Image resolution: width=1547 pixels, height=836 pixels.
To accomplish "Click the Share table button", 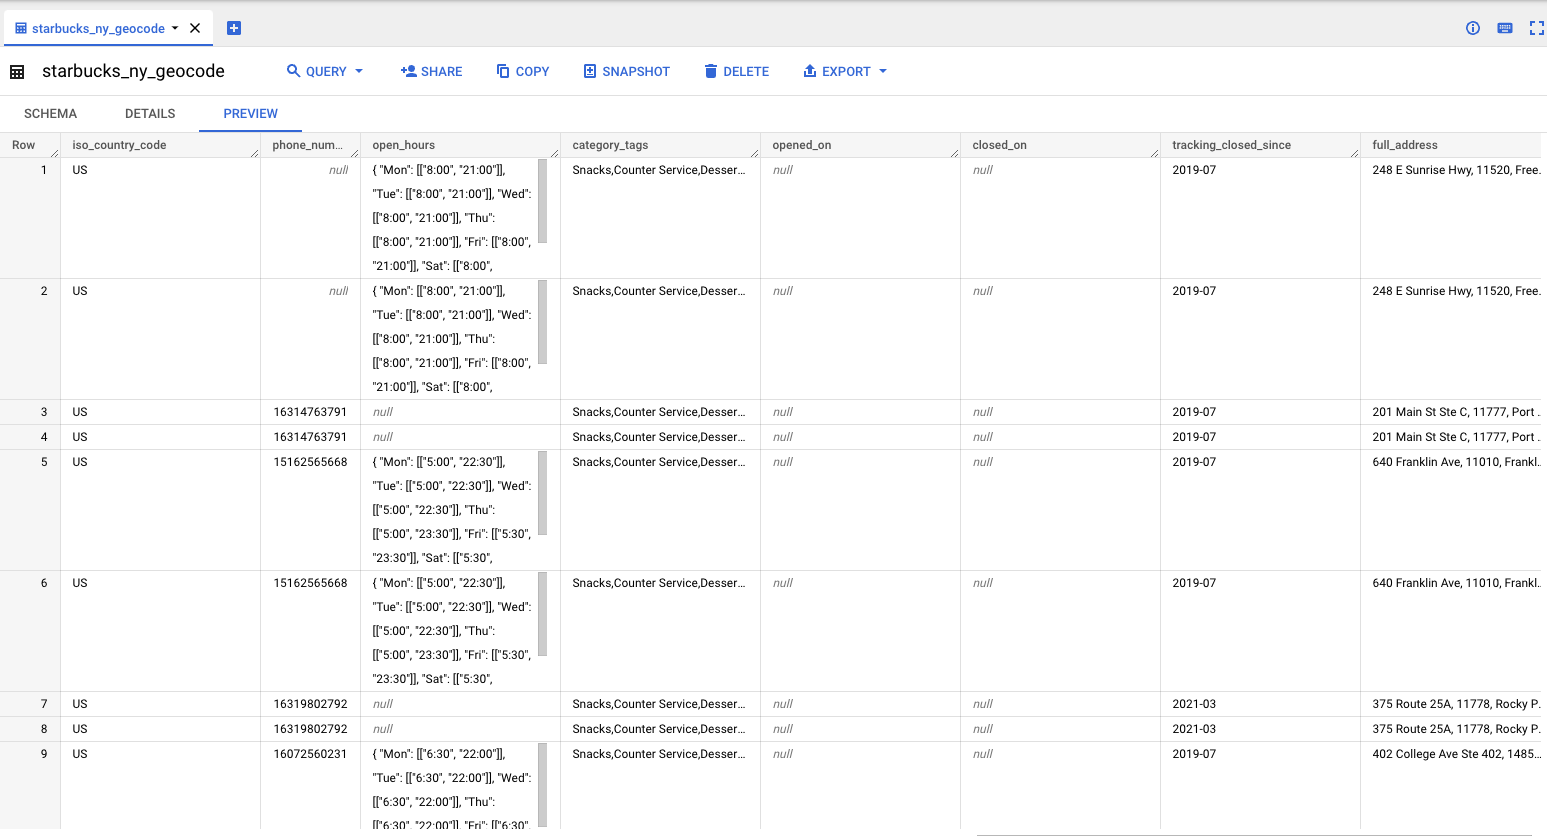I will click(431, 72).
